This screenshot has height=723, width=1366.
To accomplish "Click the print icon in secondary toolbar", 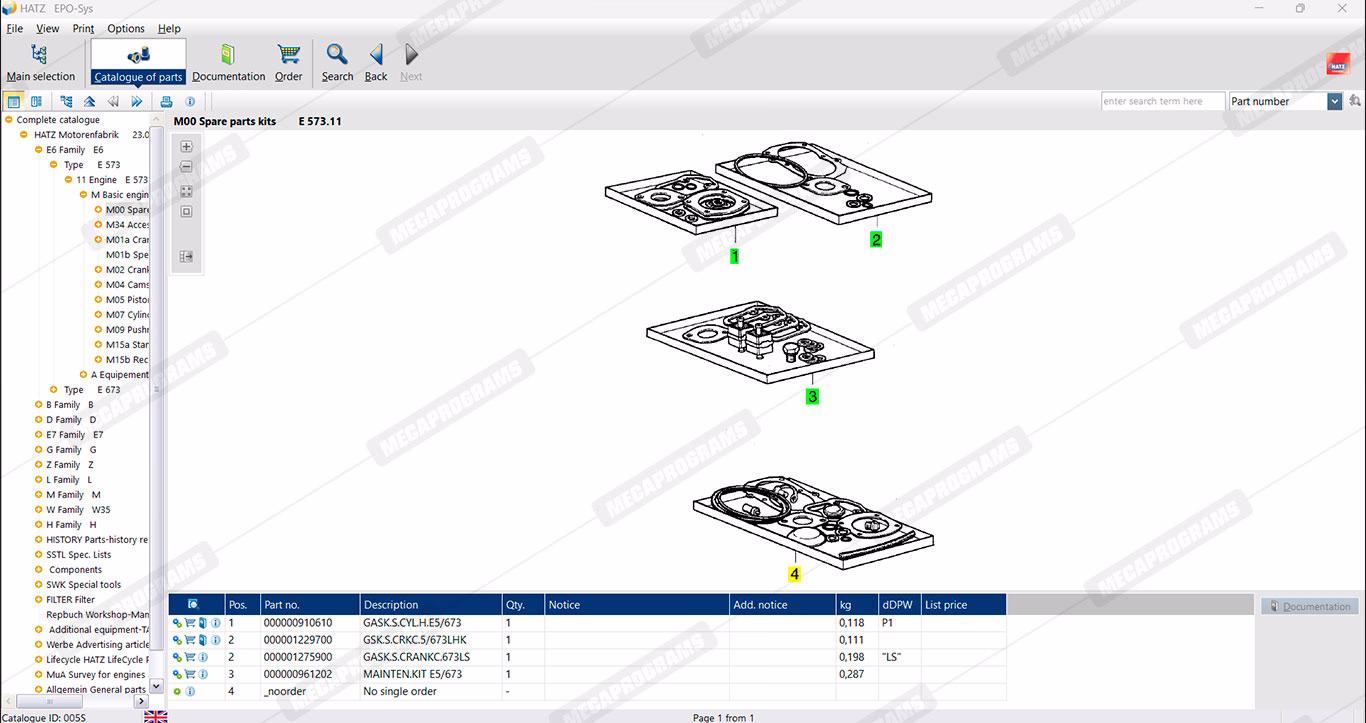I will [167, 101].
